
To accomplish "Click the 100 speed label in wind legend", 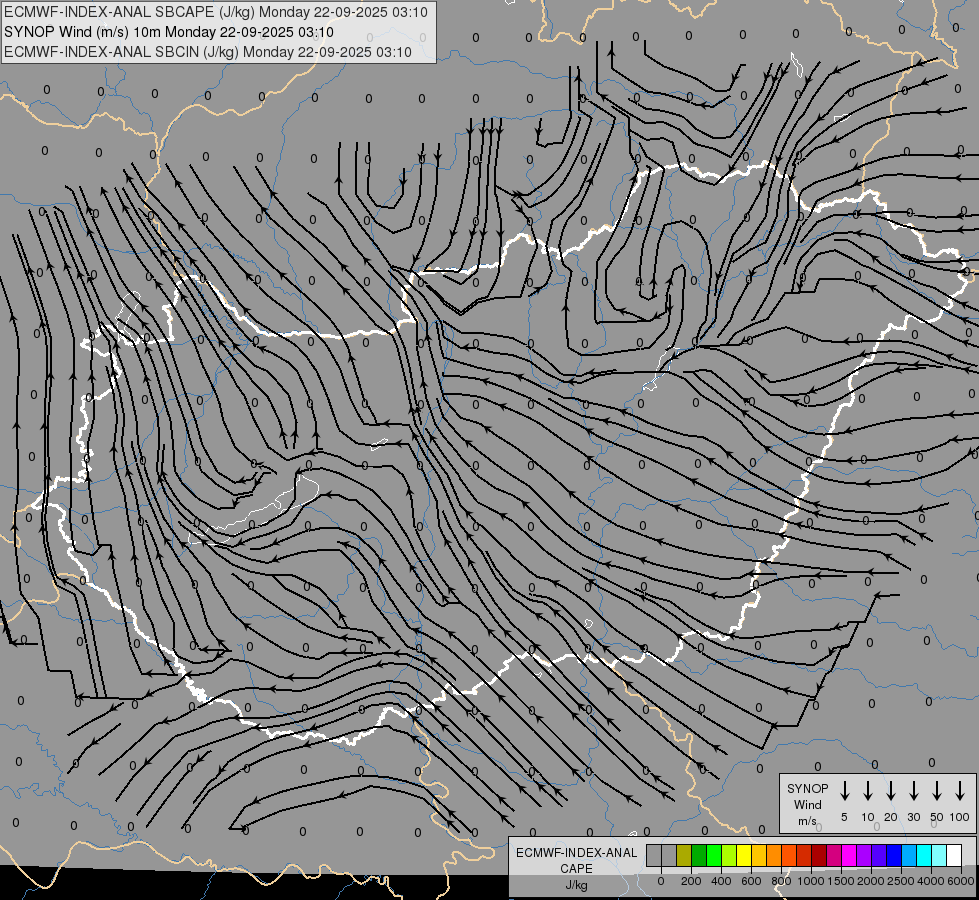I will coord(960,817).
